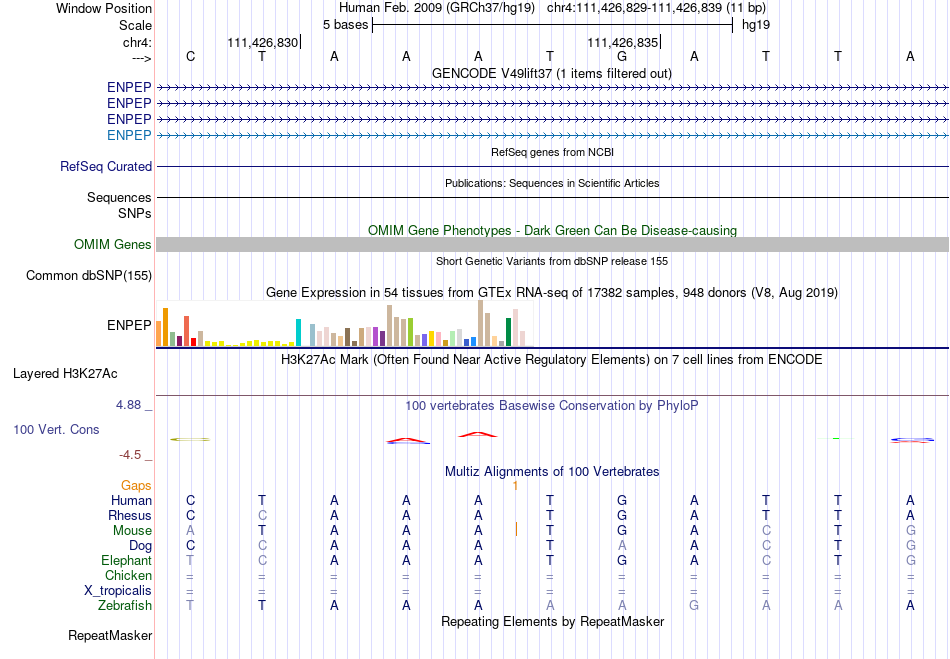This screenshot has width=950, height=659.
Task: Open the OMIM Gene Phenotypes track title
Action: (x=552, y=230)
